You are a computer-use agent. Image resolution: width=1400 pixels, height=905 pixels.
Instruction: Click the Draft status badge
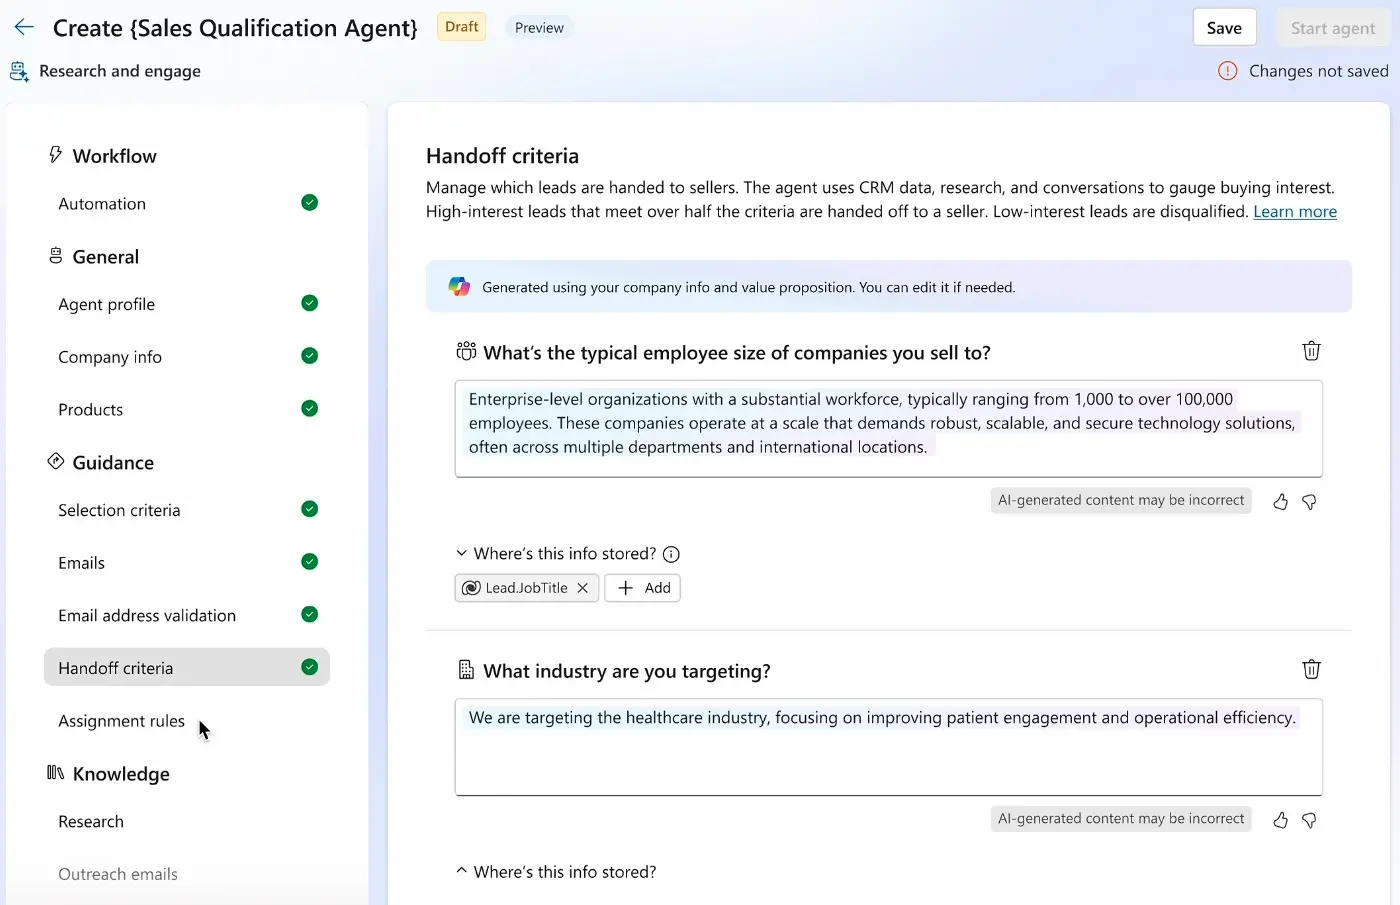click(x=462, y=27)
